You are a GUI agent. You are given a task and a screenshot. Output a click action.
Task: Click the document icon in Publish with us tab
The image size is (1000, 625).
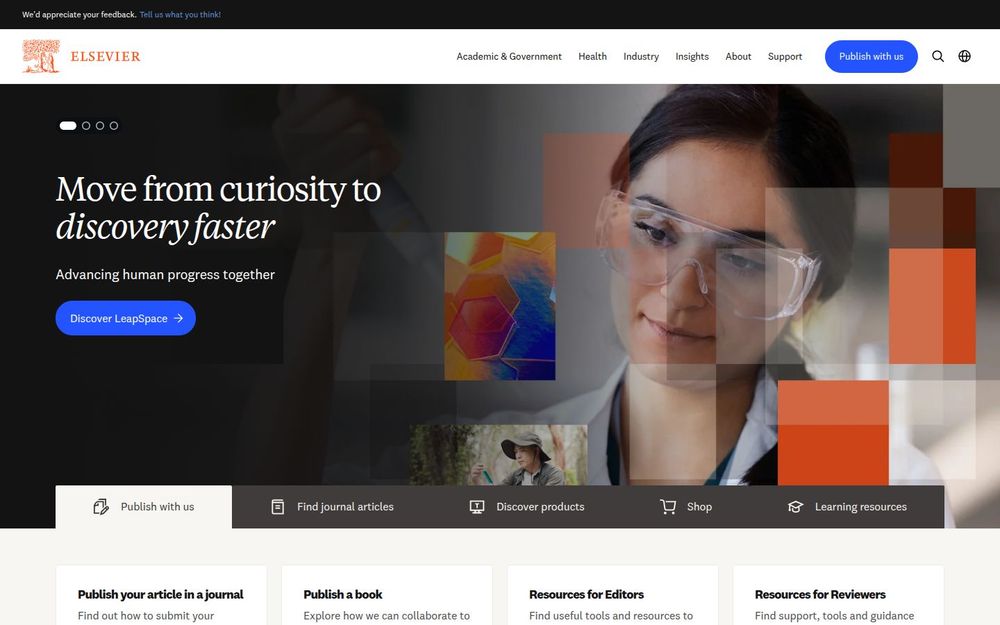pyautogui.click(x=101, y=507)
